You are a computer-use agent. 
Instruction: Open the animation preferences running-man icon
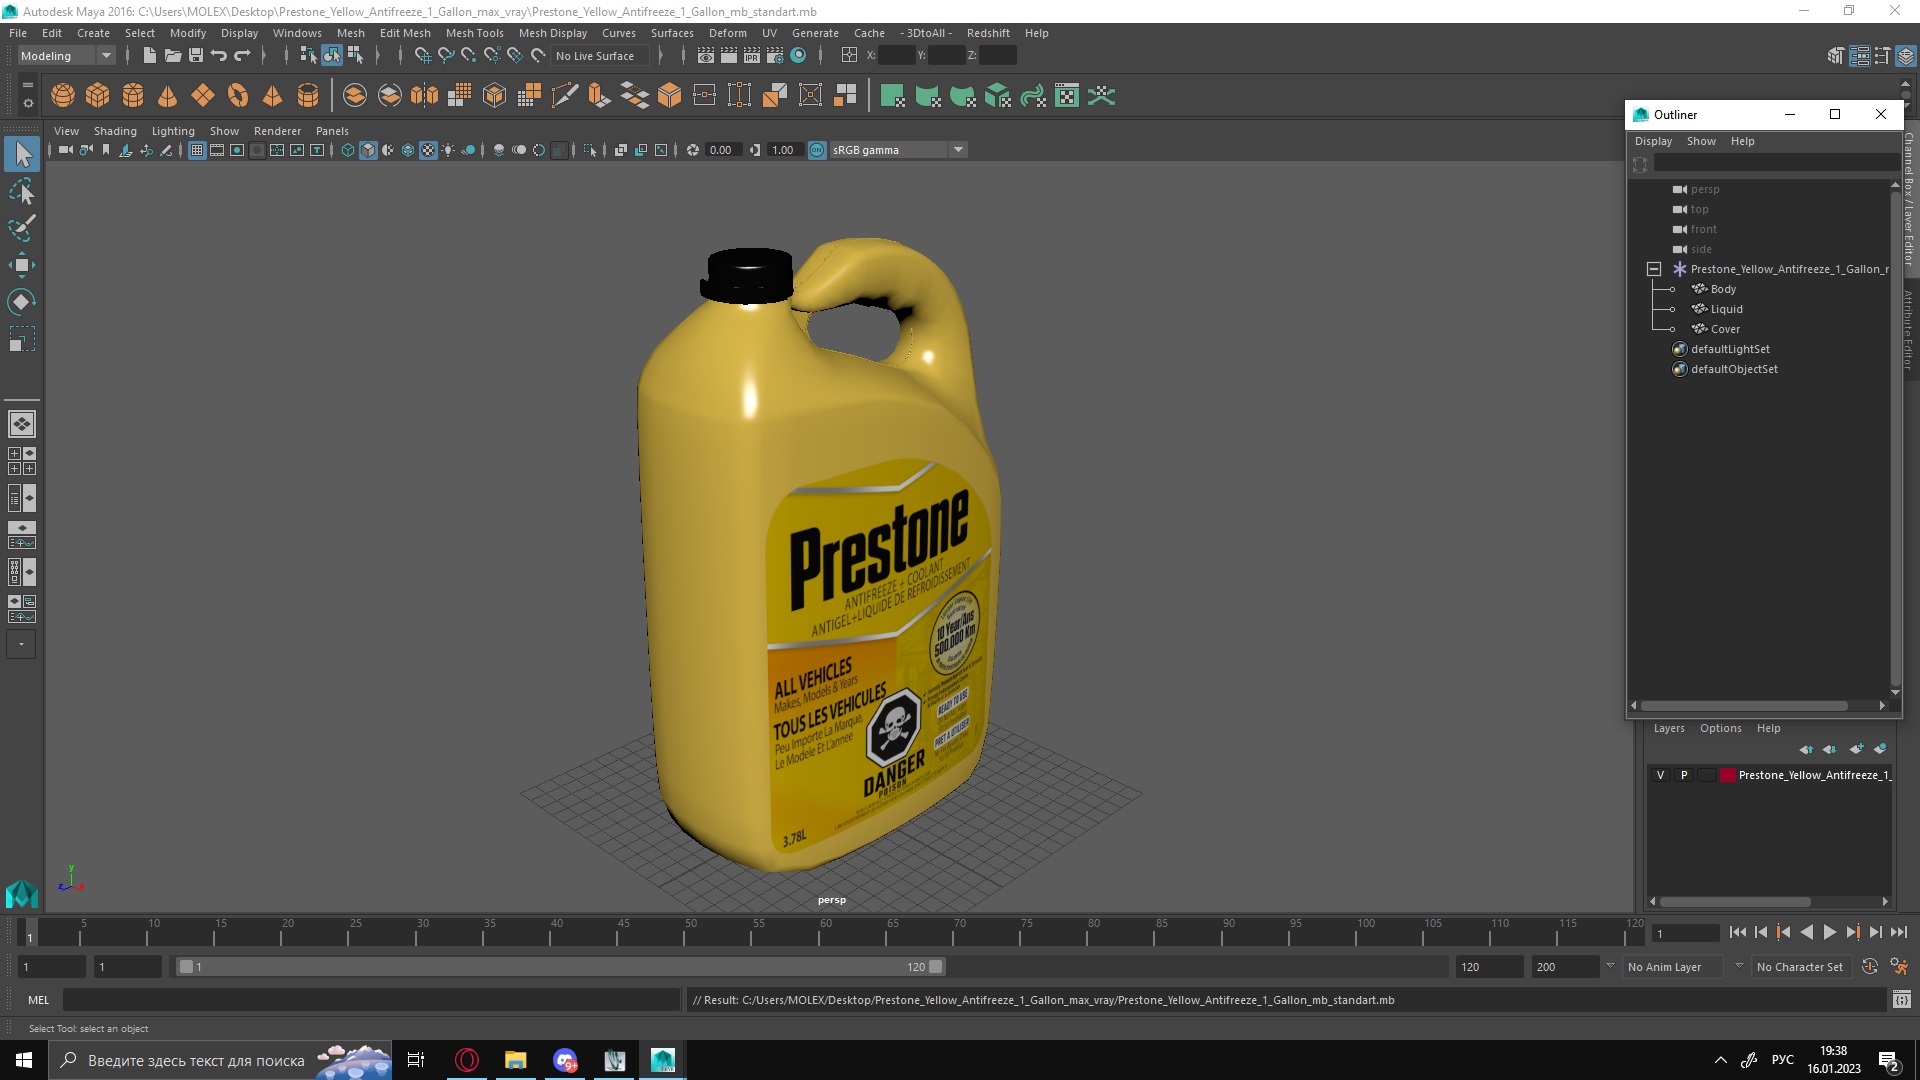1898,967
